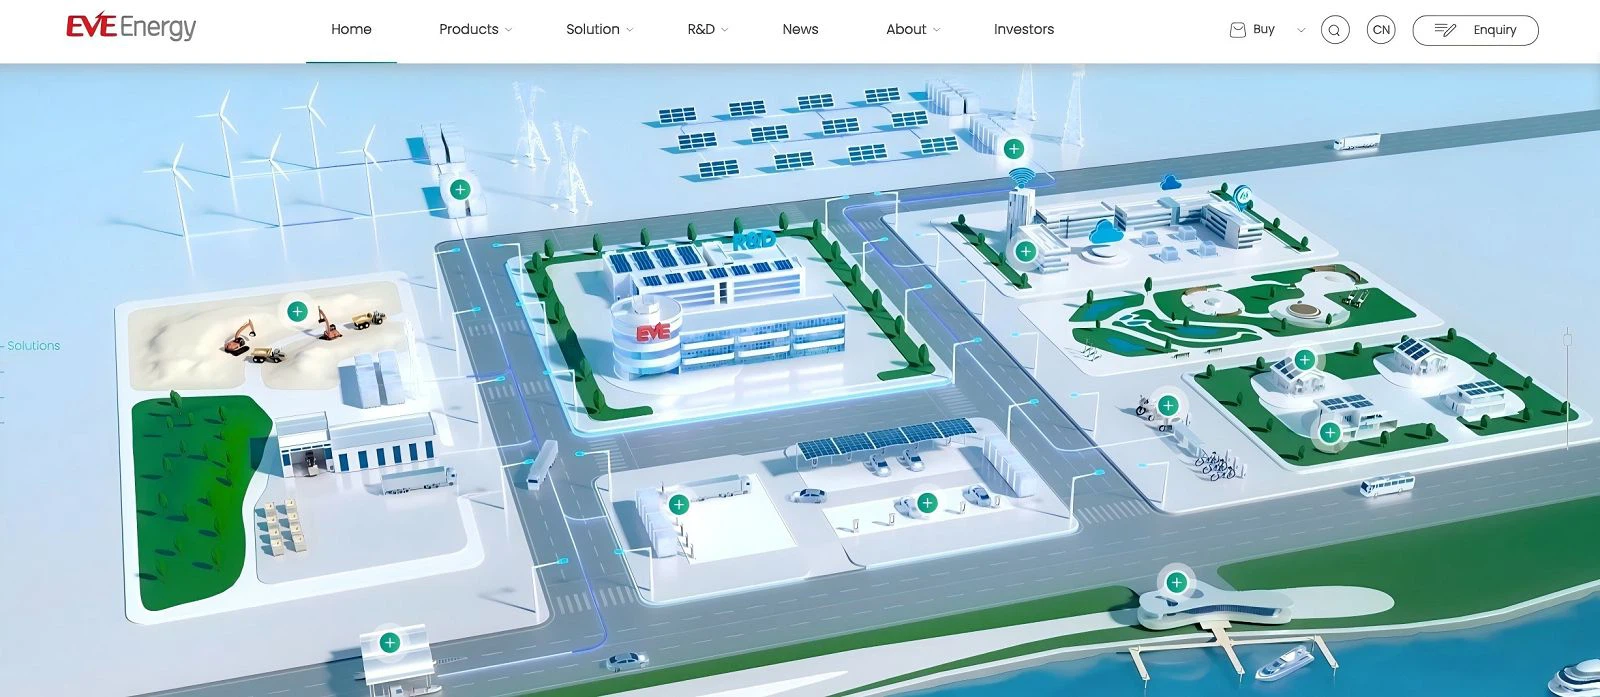Click the plus hotspot on the bottom-edge building
Screen dimensions: 1600x697
point(390,643)
